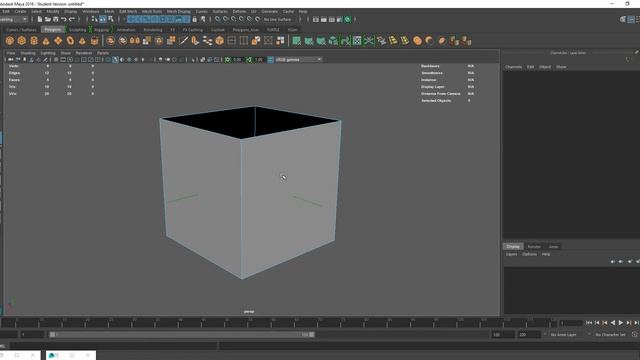Screen dimensions: 640x360
Task: Toggle the third magnet snap icon
Action: (x=233, y=19)
